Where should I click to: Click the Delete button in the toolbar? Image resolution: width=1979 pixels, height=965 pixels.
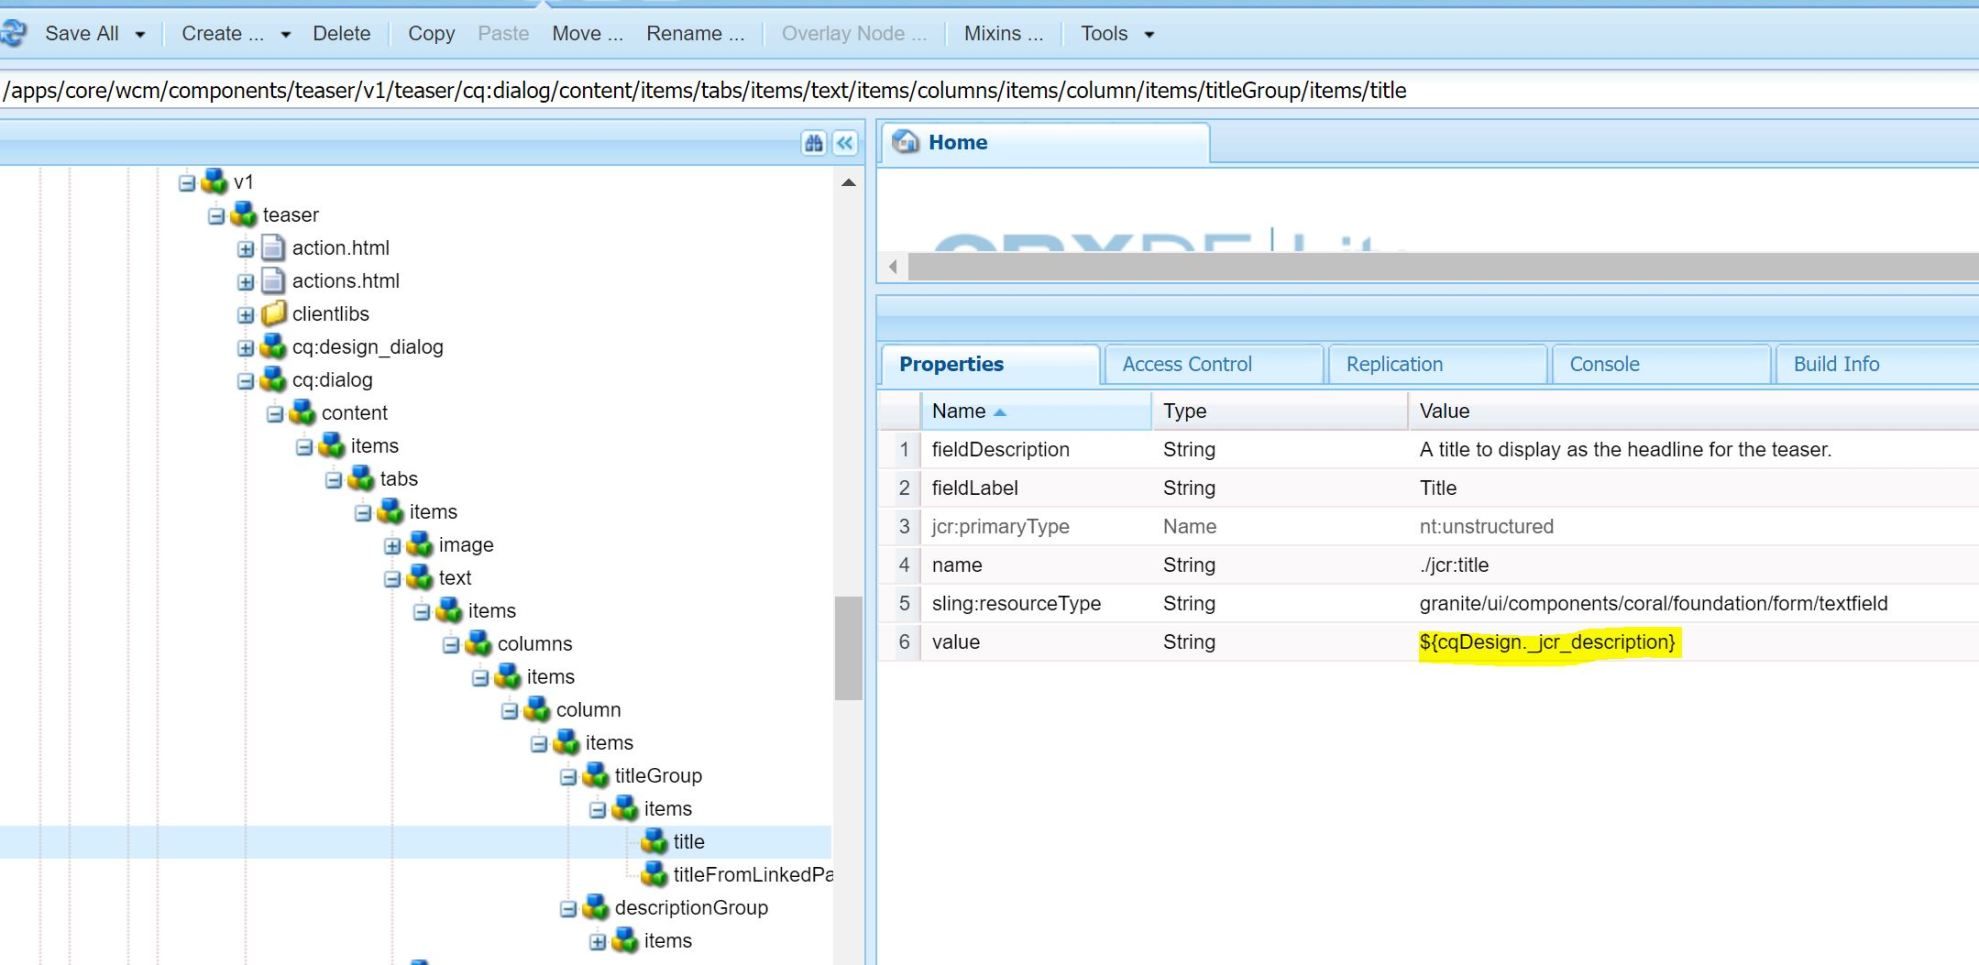(x=341, y=33)
